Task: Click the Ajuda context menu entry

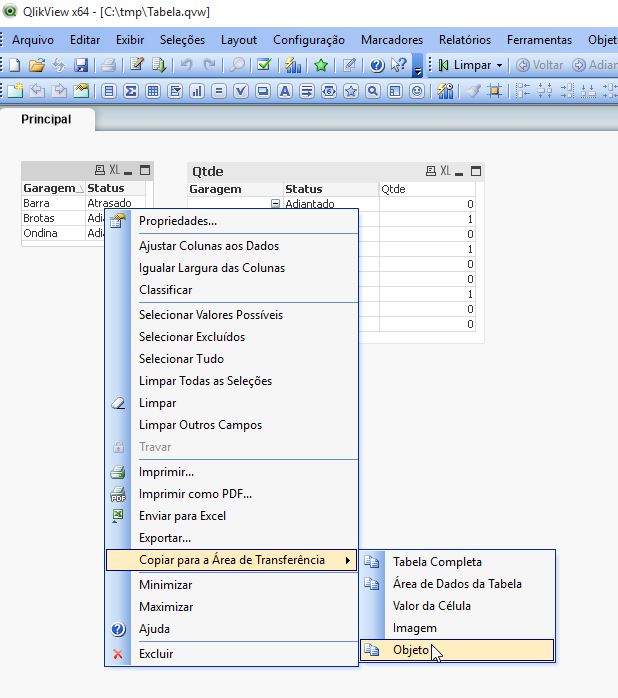Action: (x=231, y=629)
